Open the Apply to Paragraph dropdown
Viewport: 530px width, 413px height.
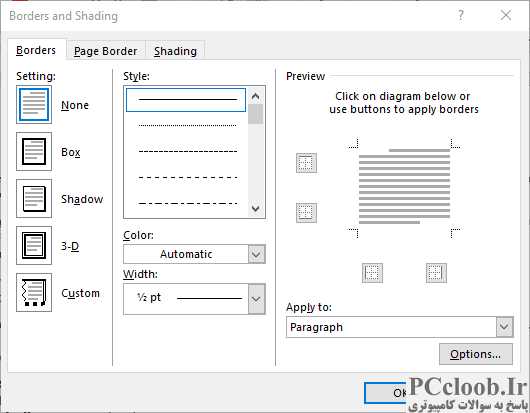click(400, 327)
